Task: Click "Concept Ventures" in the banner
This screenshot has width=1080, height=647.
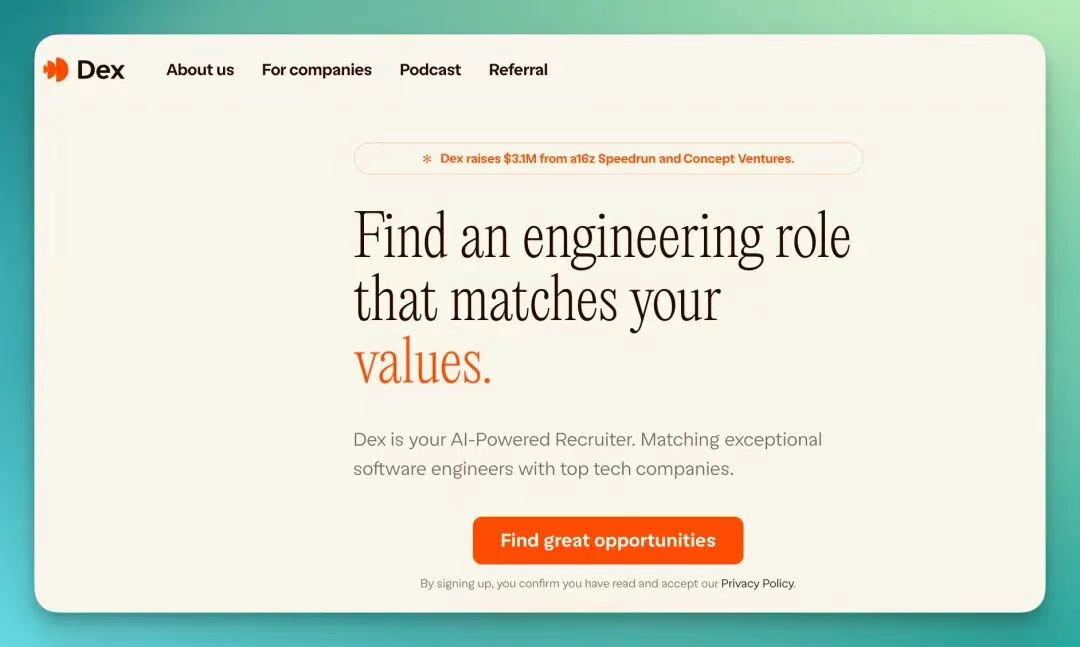Action: click(x=738, y=159)
